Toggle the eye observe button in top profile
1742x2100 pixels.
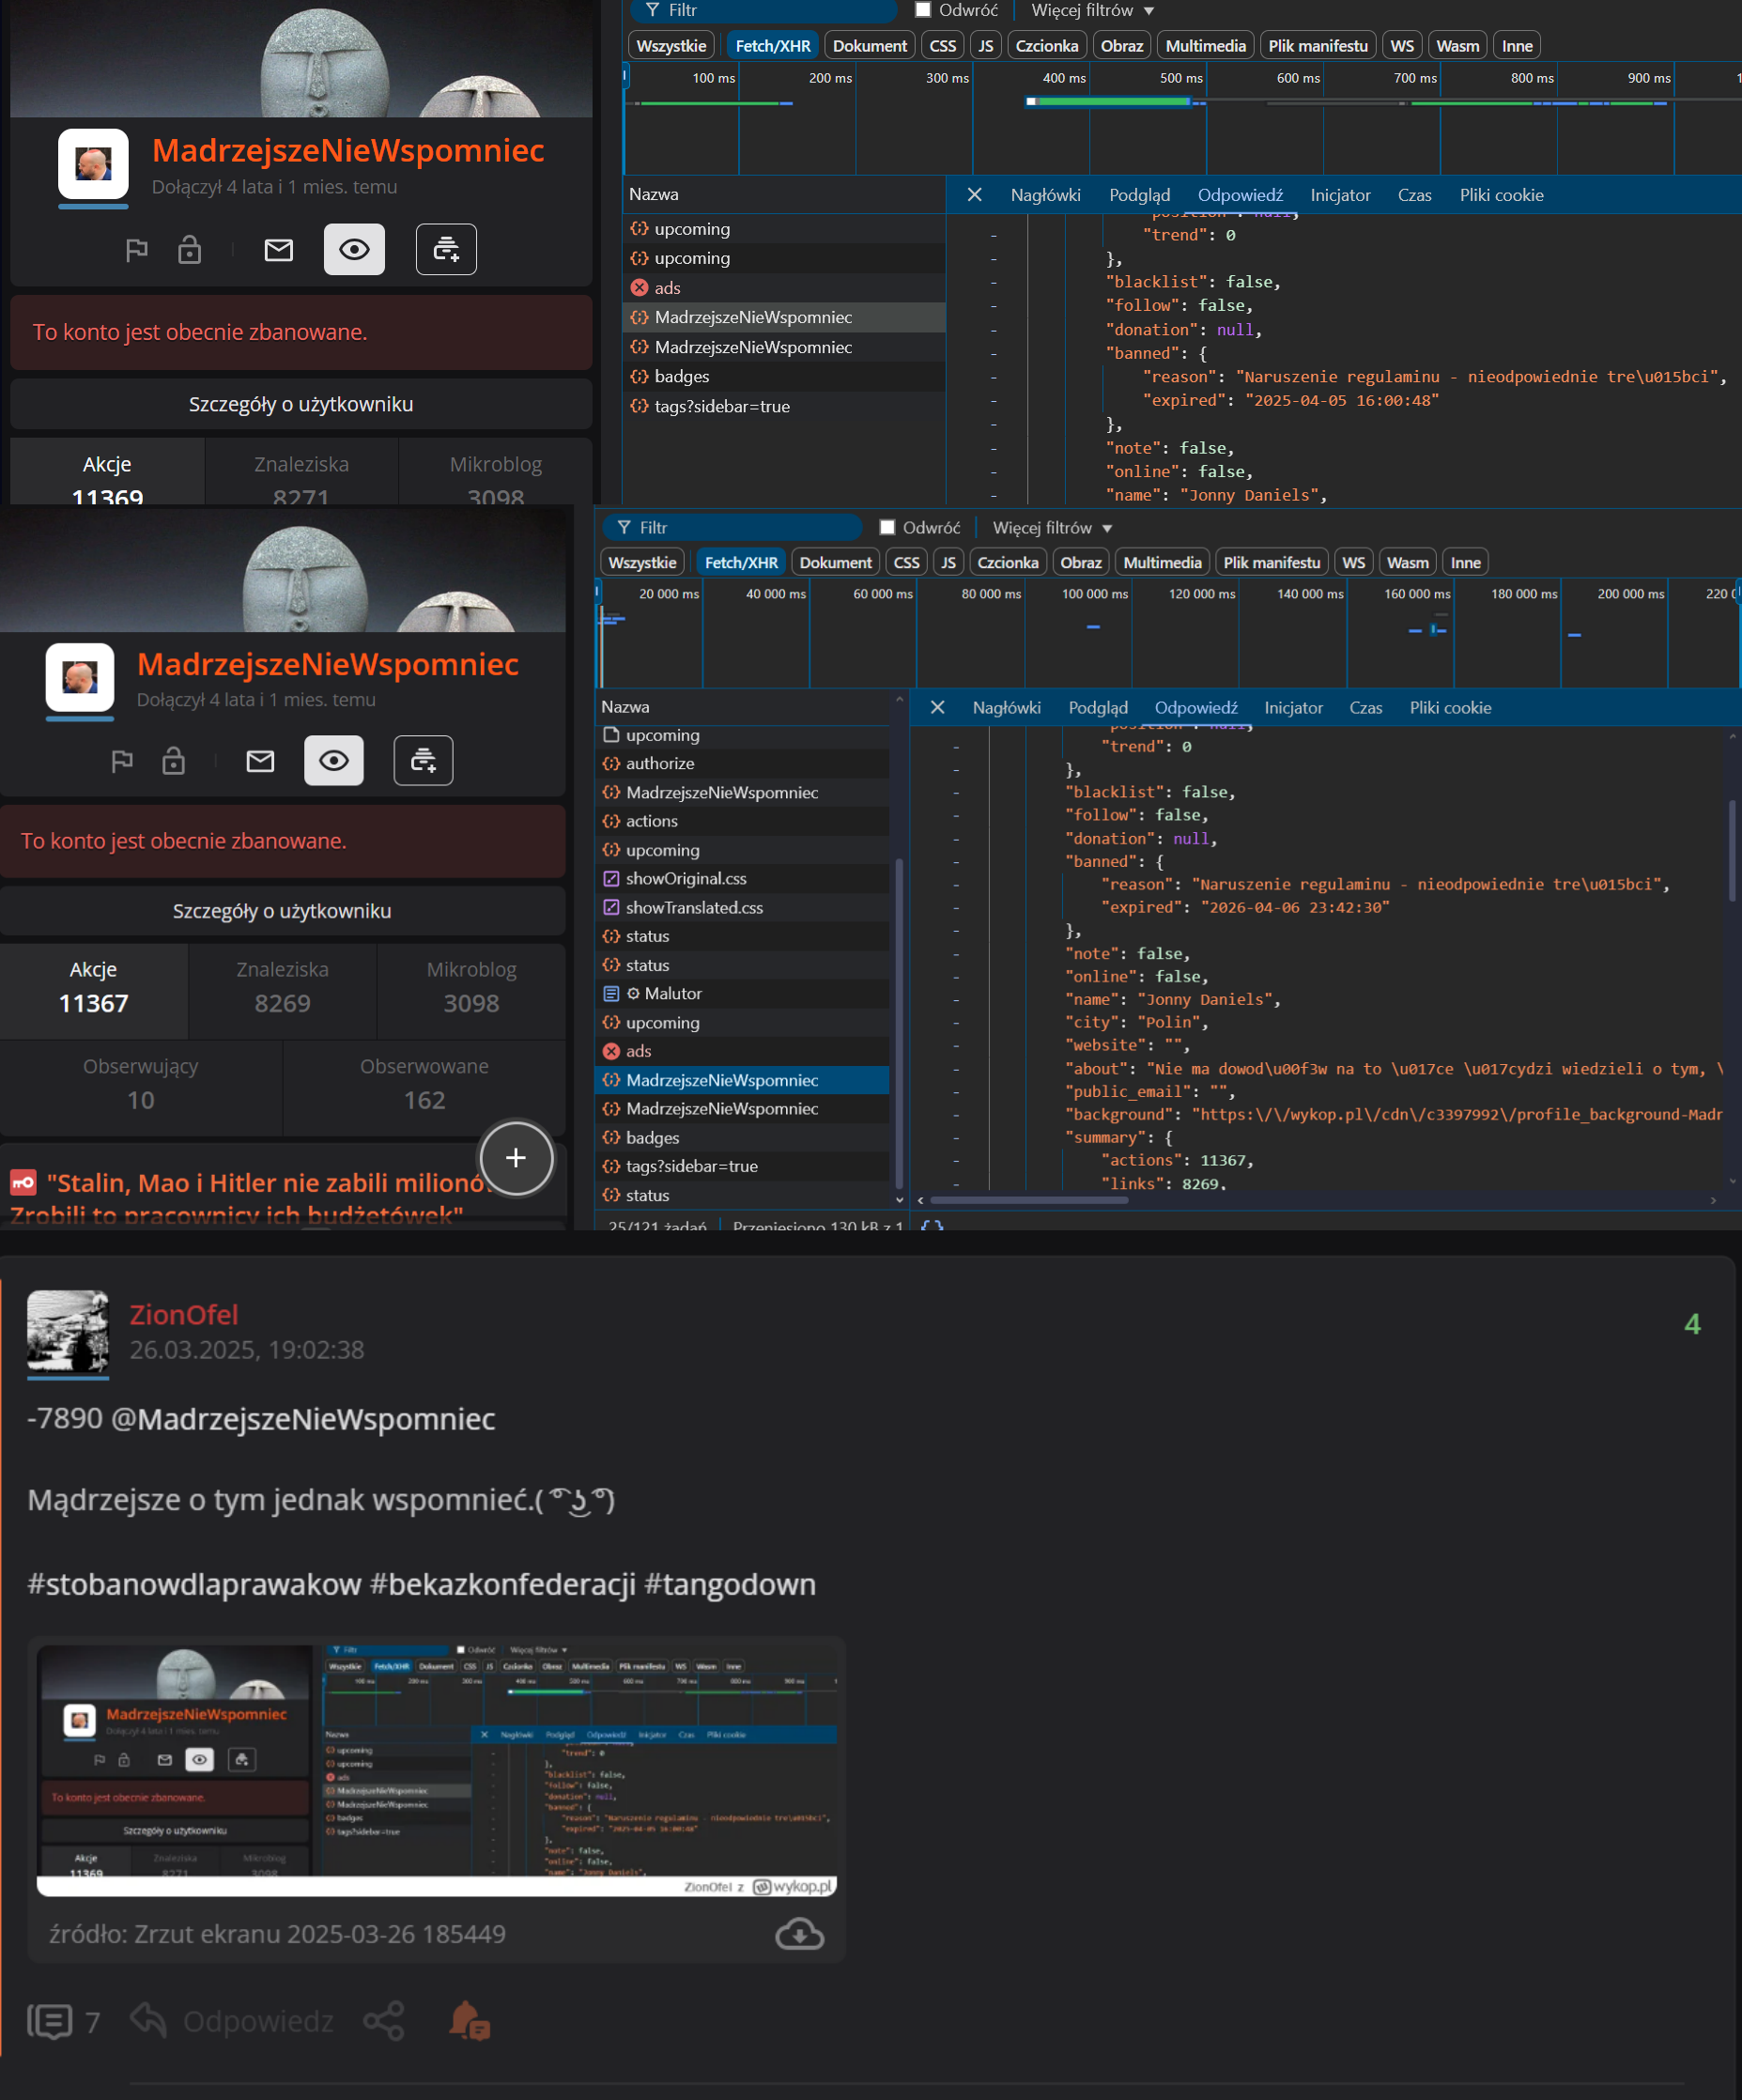click(x=354, y=250)
